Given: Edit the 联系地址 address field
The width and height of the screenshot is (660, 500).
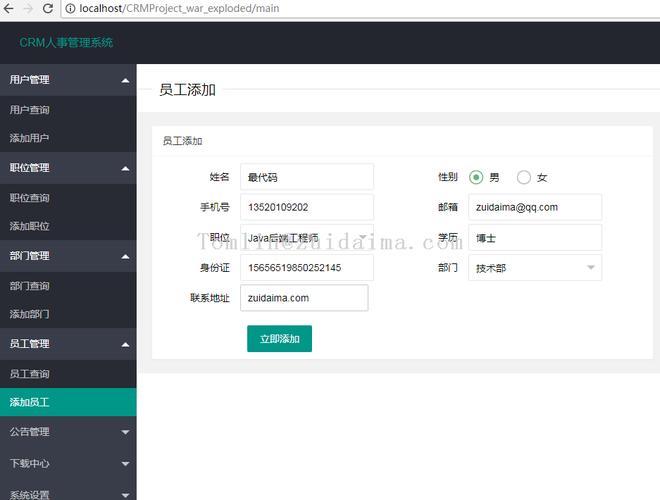Looking at the screenshot, I should click(304, 298).
